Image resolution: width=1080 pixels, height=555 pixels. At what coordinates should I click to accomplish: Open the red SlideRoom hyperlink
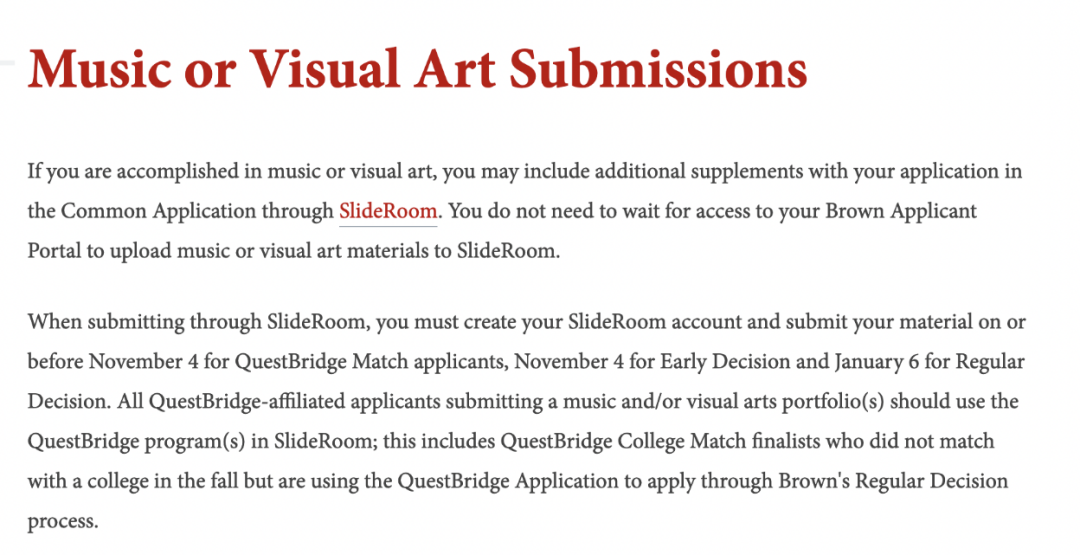[388, 211]
